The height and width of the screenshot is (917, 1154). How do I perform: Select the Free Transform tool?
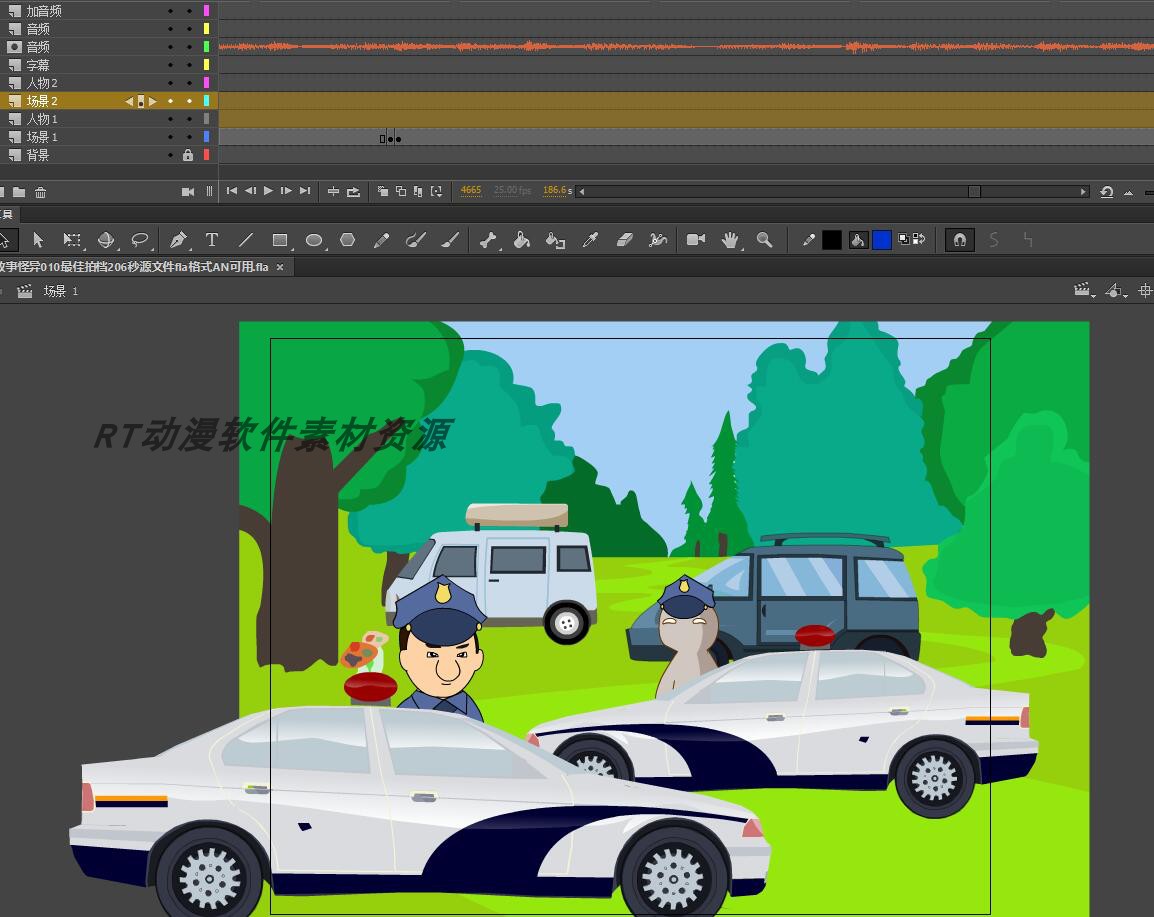[x=72, y=240]
